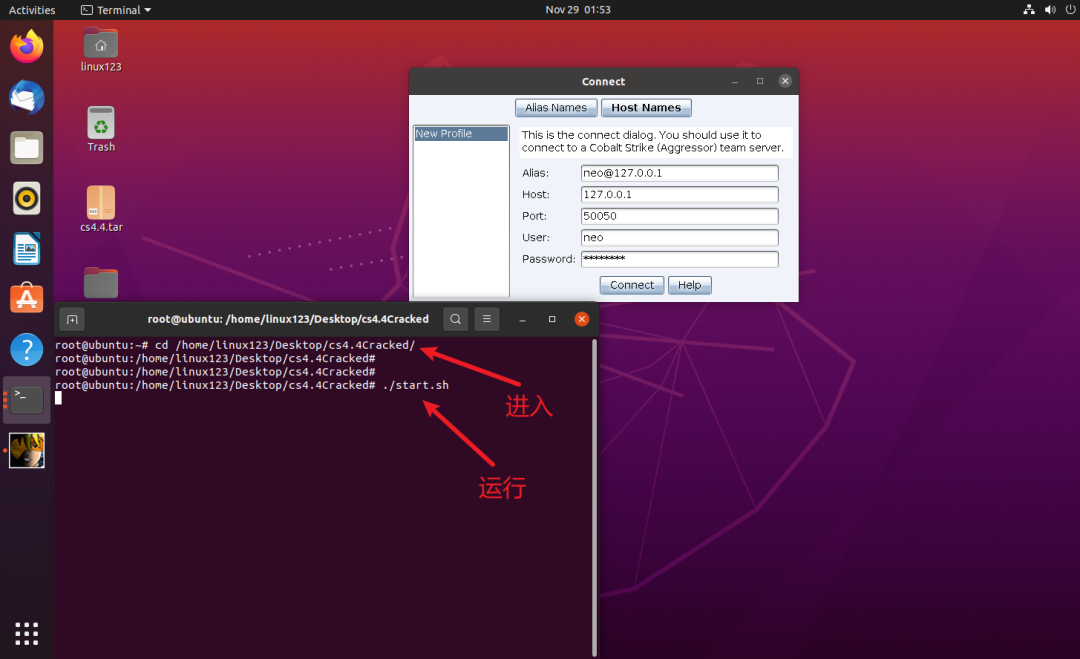Click the Connect dialog title text
The width and height of the screenshot is (1080, 659).
click(x=603, y=81)
